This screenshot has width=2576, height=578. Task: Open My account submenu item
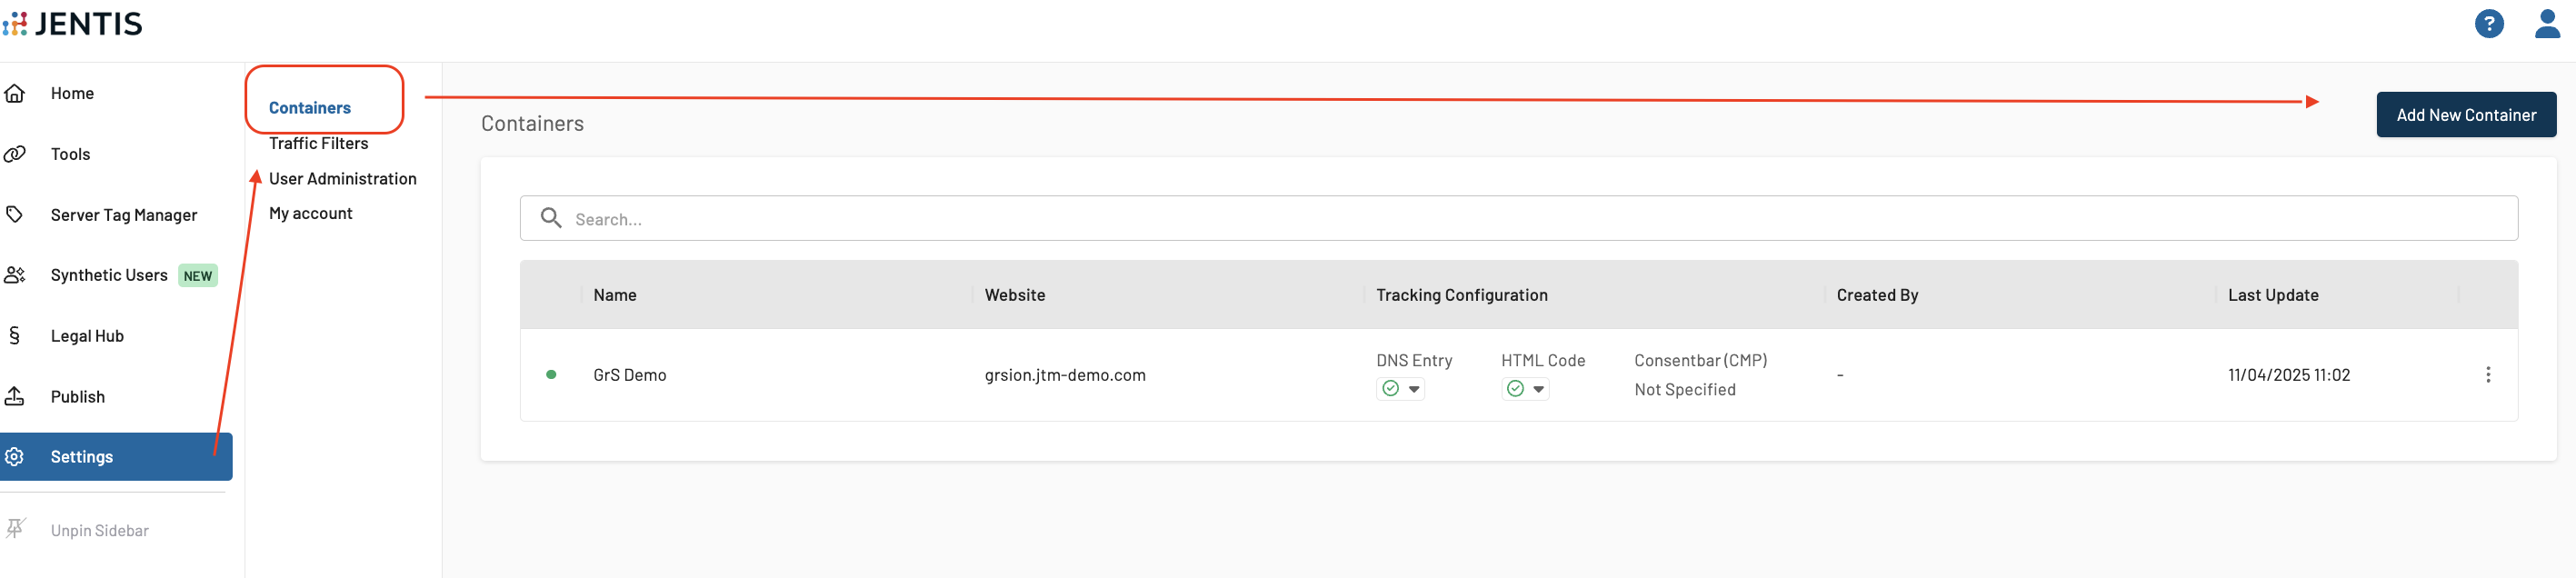(310, 214)
